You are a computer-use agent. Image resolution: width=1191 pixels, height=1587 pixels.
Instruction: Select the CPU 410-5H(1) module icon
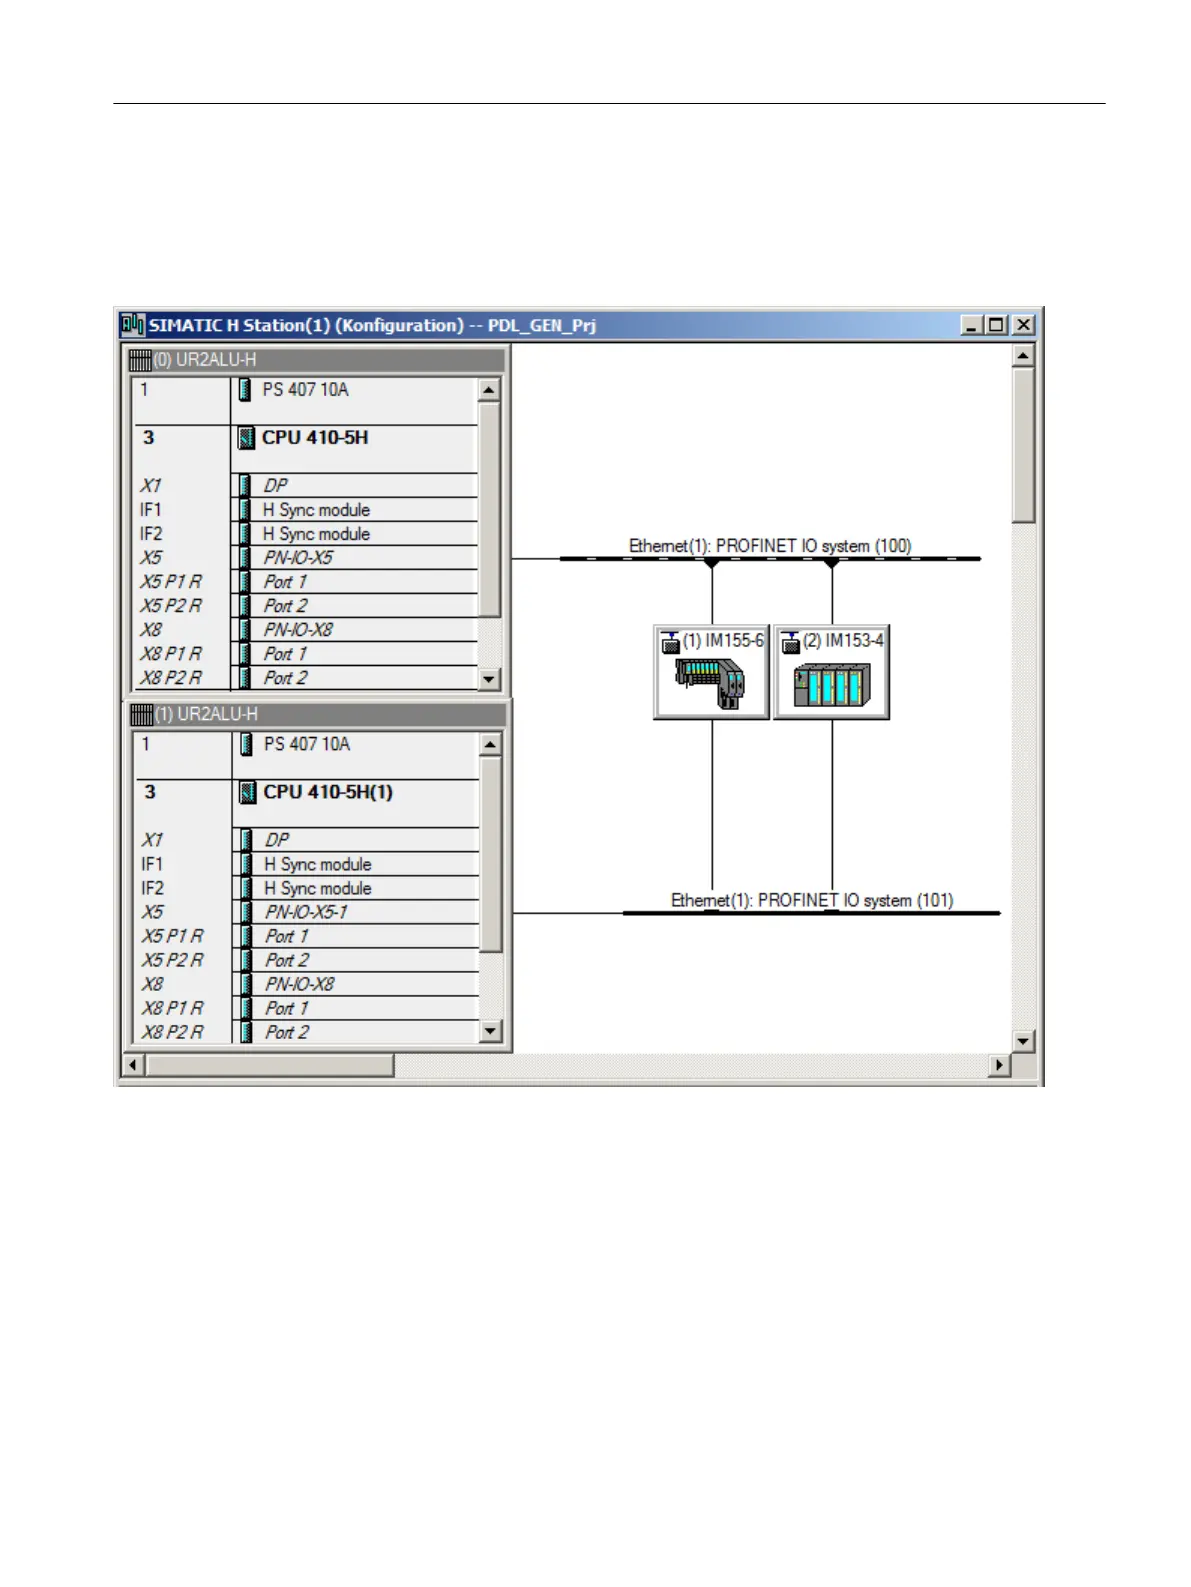[248, 792]
